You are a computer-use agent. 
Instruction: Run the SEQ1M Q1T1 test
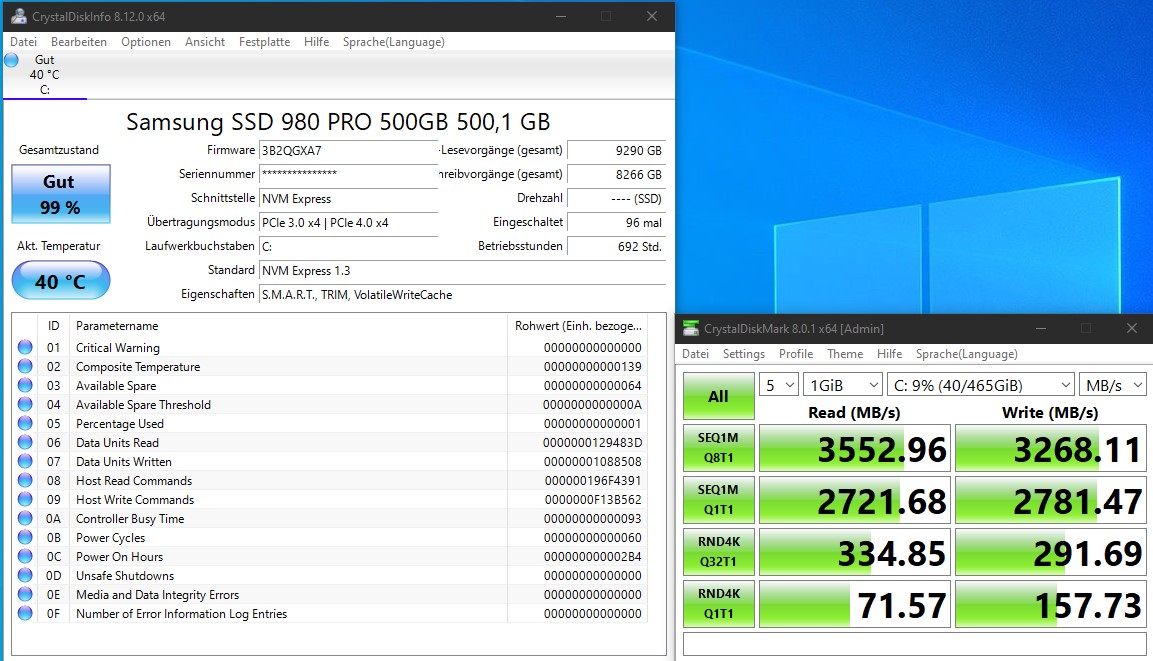[718, 500]
